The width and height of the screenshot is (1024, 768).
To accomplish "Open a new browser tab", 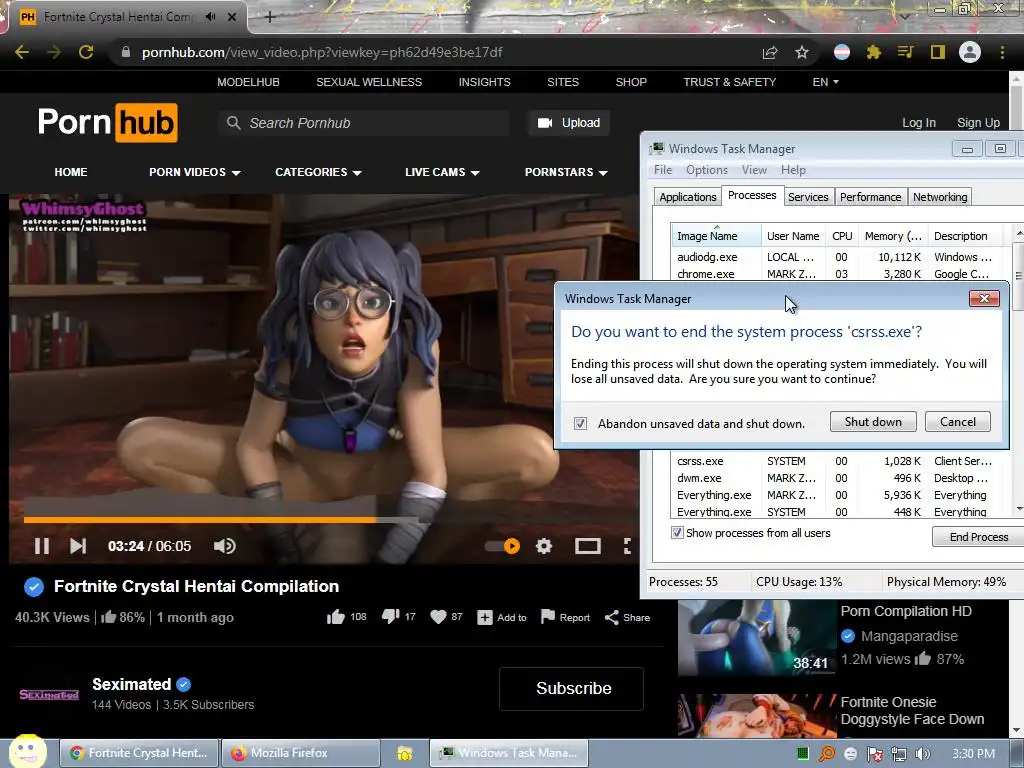I will click(x=269, y=17).
